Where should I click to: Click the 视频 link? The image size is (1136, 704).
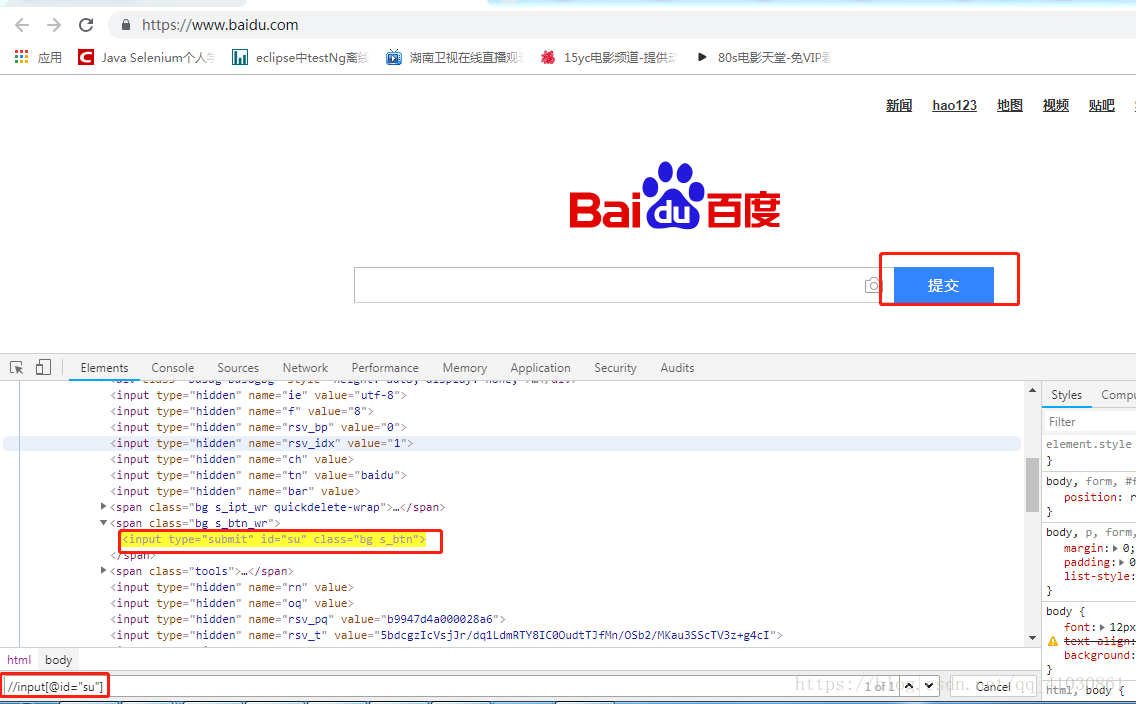point(1056,105)
